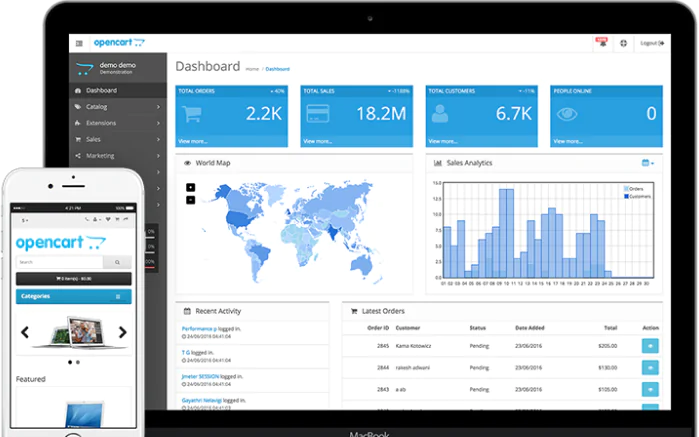View order 2844 using eye button

[x=650, y=367]
